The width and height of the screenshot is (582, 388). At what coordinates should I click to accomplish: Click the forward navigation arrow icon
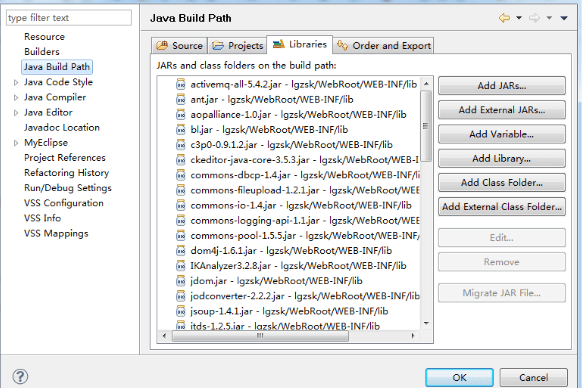[x=534, y=18]
